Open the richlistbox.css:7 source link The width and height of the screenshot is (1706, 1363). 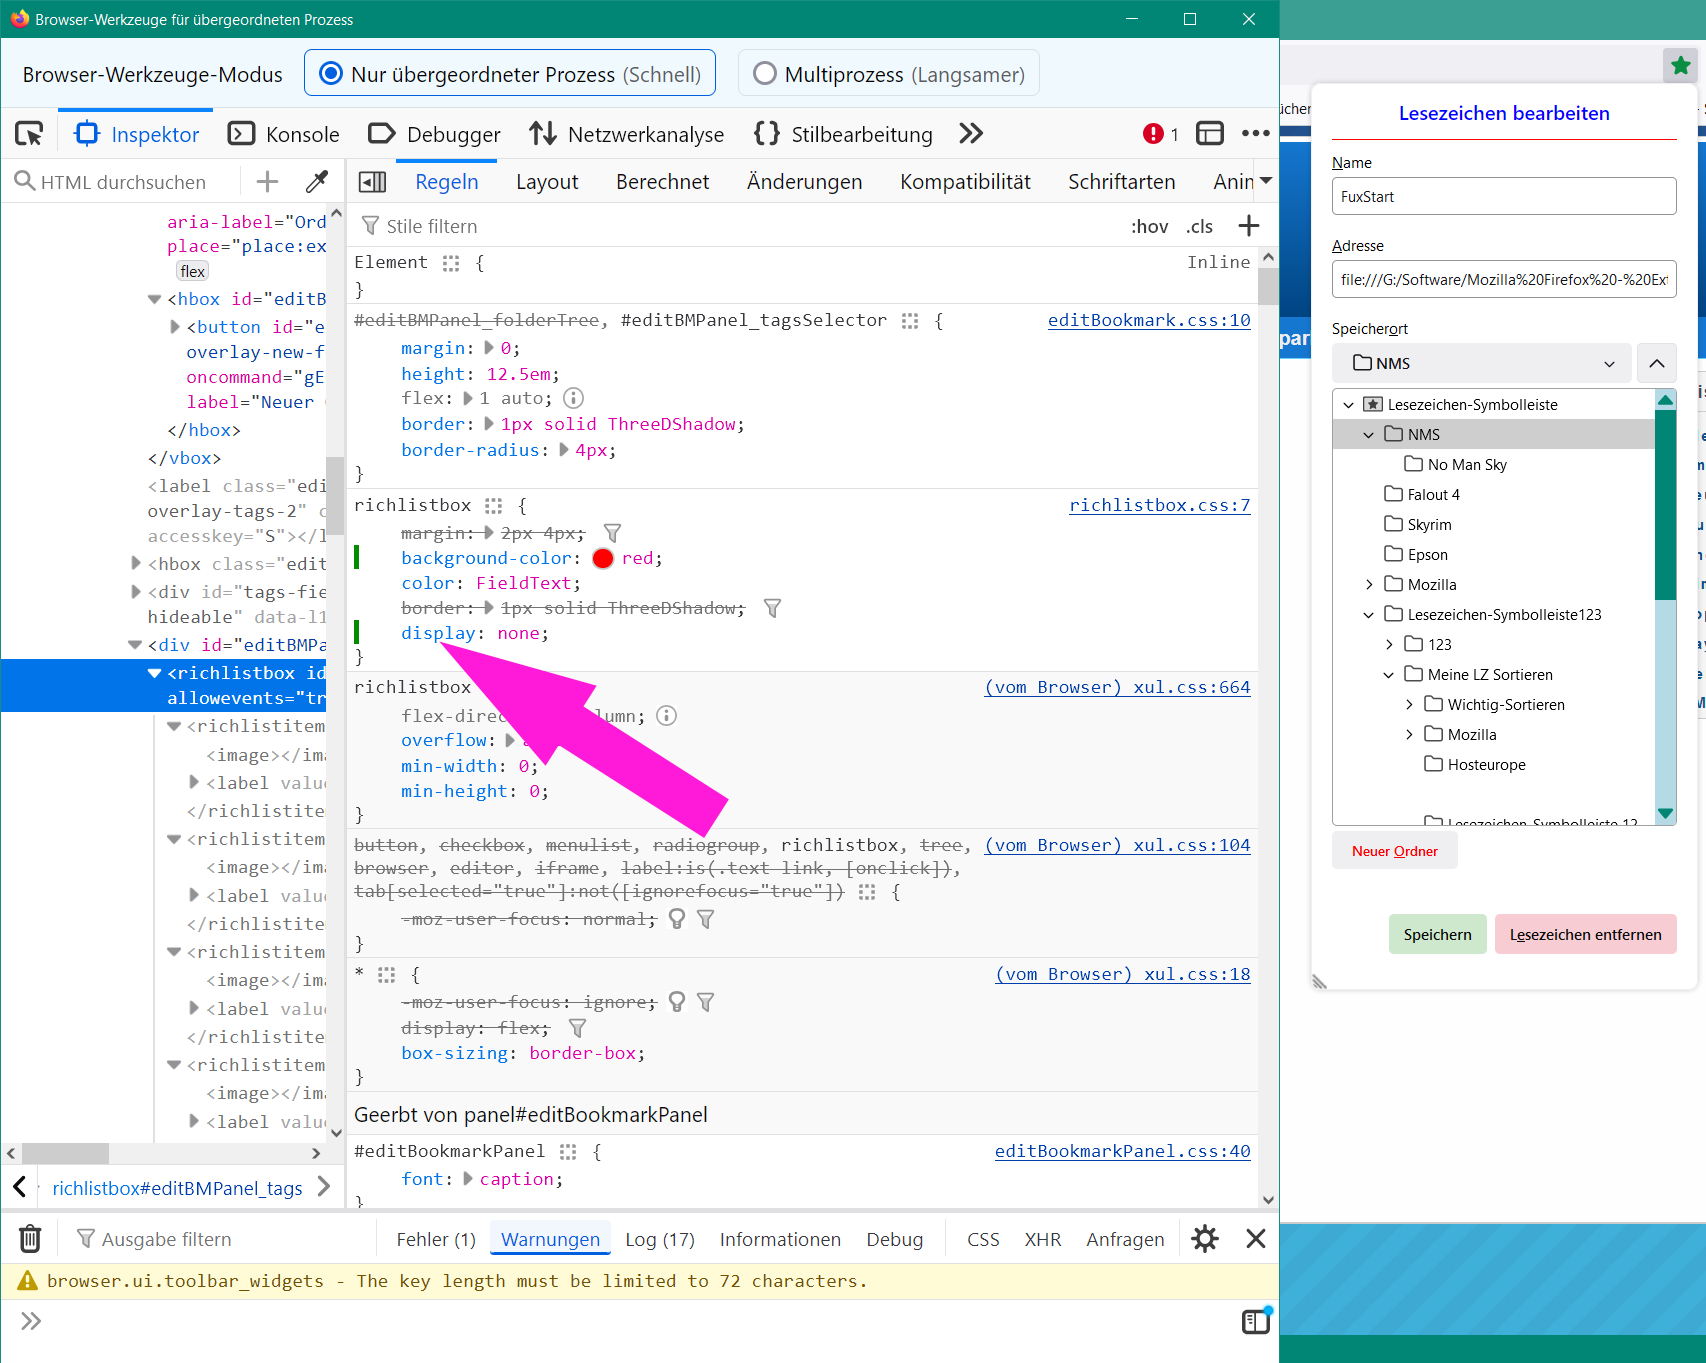[1159, 505]
